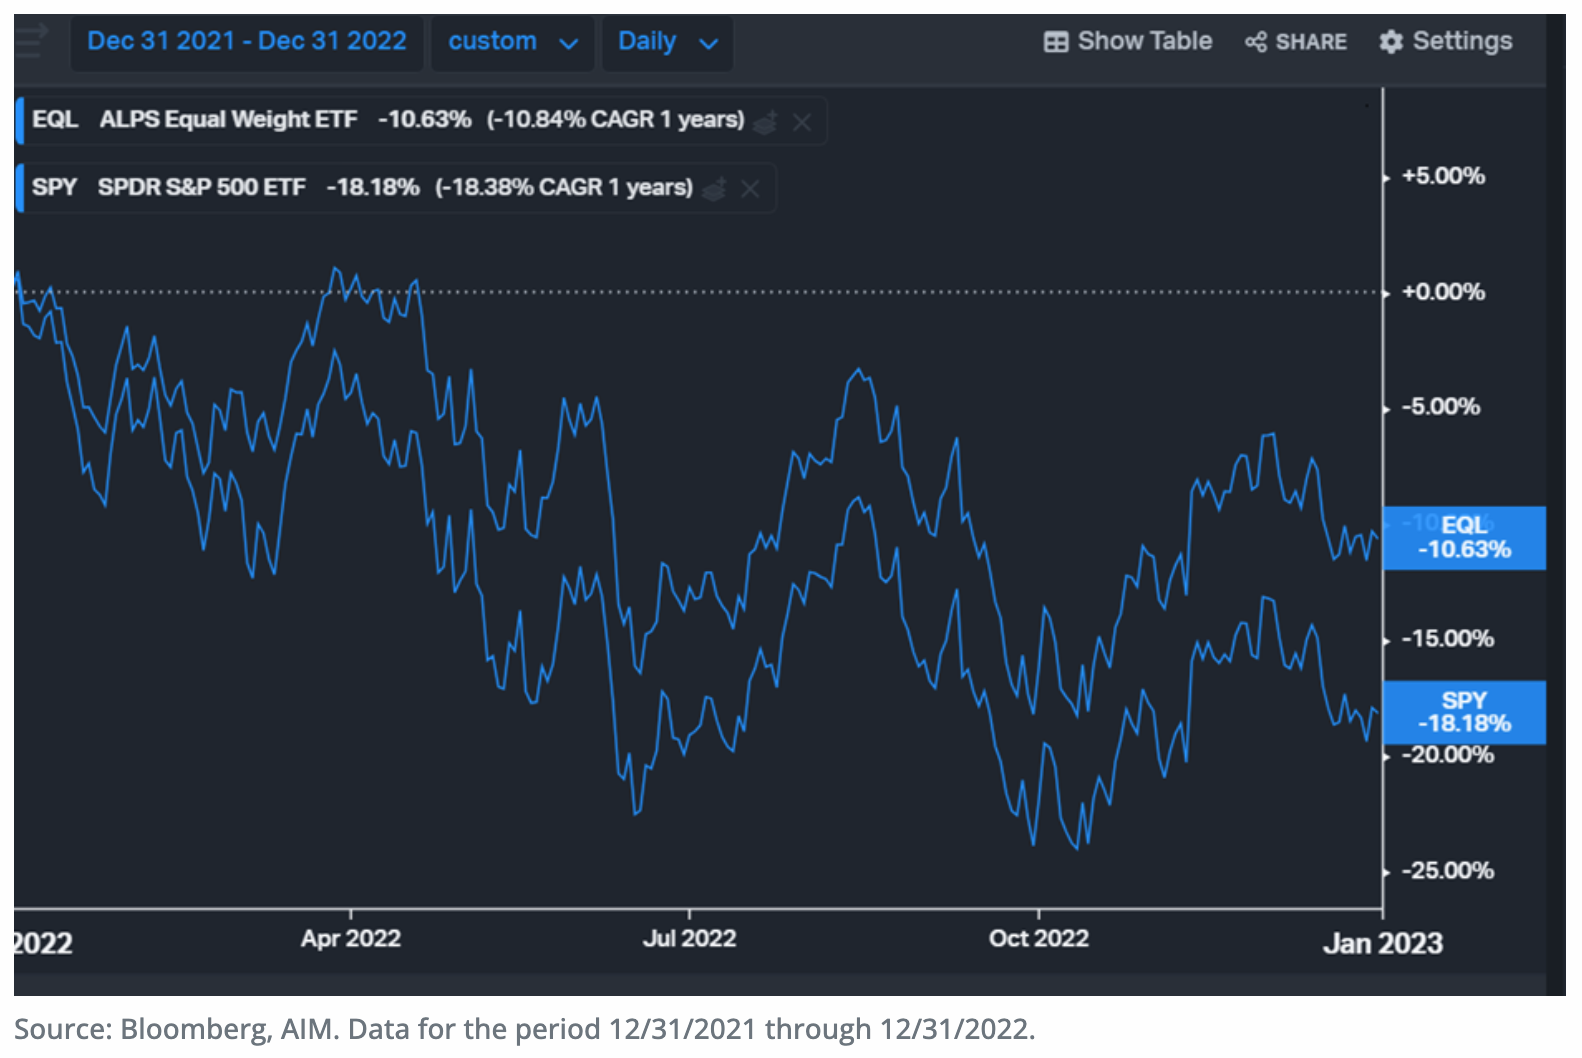Click the Show Table label
Screen dimensions: 1582x1058
(x=1144, y=42)
